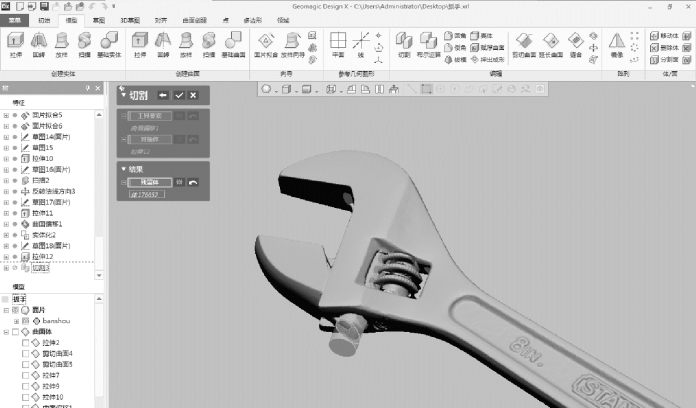Switch to the Polygons (多边形) ribbon tab
The width and height of the screenshot is (696, 408).
pyautogui.click(x=253, y=20)
